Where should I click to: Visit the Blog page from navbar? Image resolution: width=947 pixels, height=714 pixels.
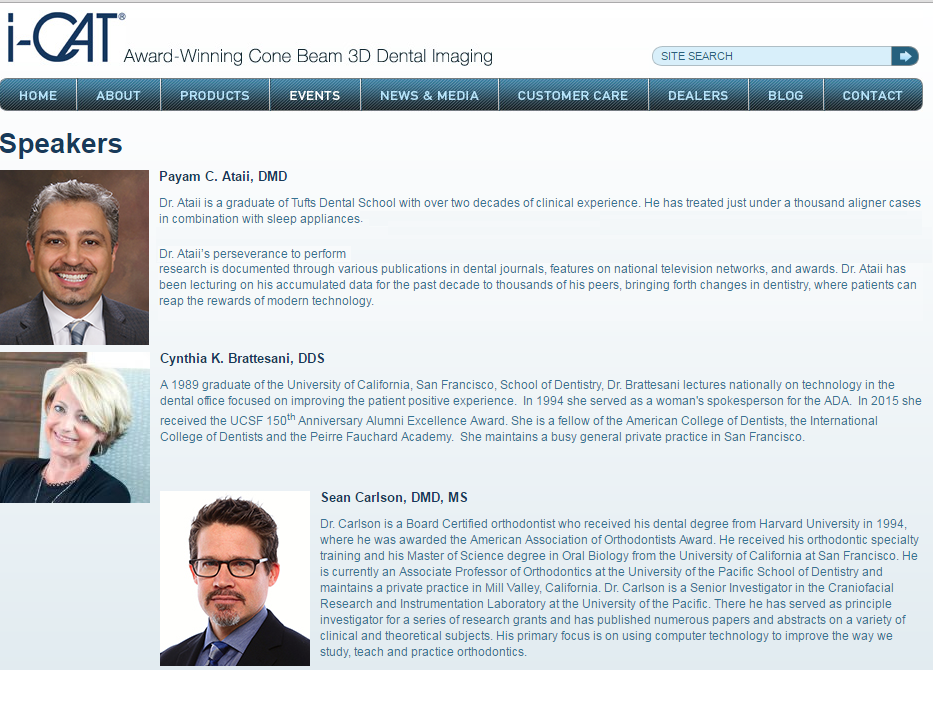click(x=785, y=96)
